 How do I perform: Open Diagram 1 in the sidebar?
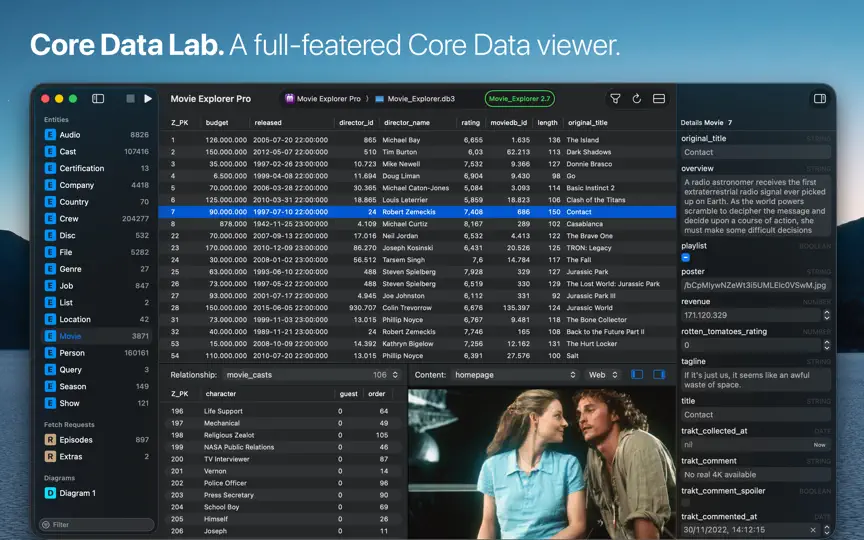click(x=96, y=493)
